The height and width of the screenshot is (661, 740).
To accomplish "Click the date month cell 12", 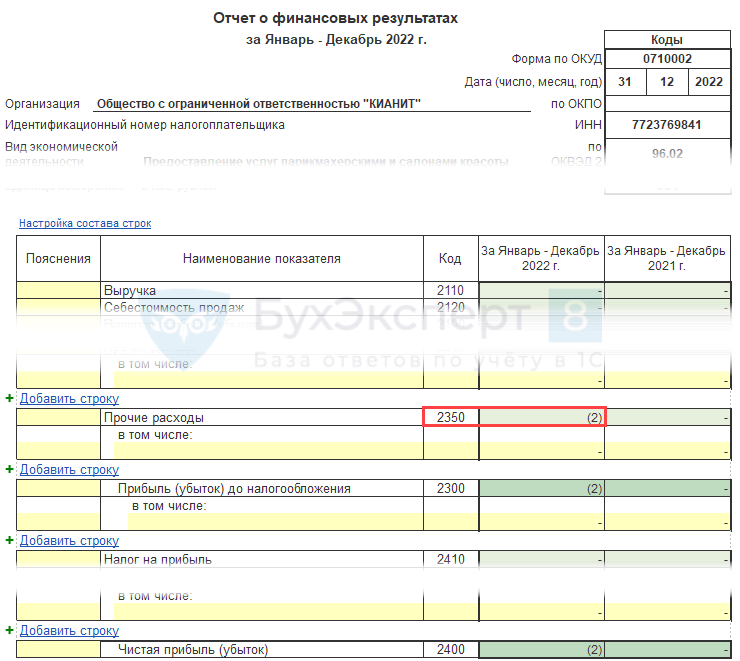I will tap(667, 82).
